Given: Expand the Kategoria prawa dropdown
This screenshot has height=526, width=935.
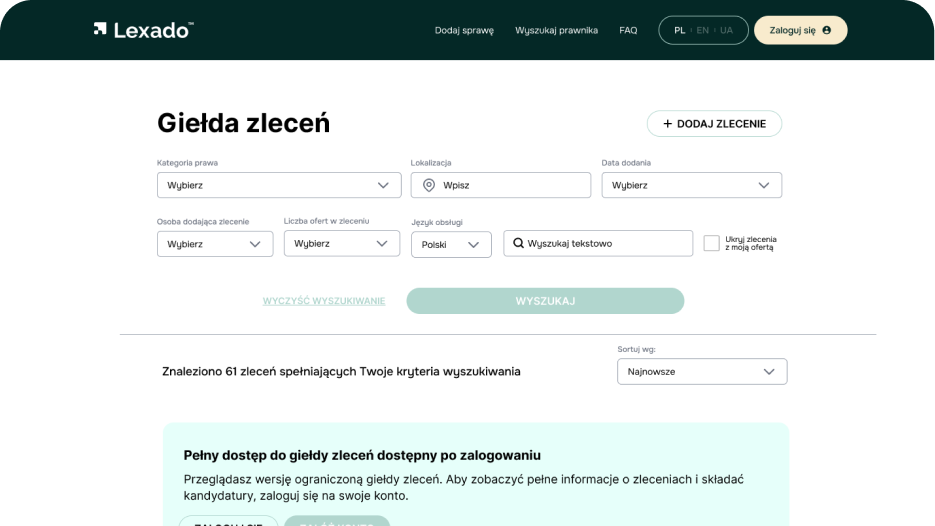Looking at the screenshot, I should pos(279,185).
